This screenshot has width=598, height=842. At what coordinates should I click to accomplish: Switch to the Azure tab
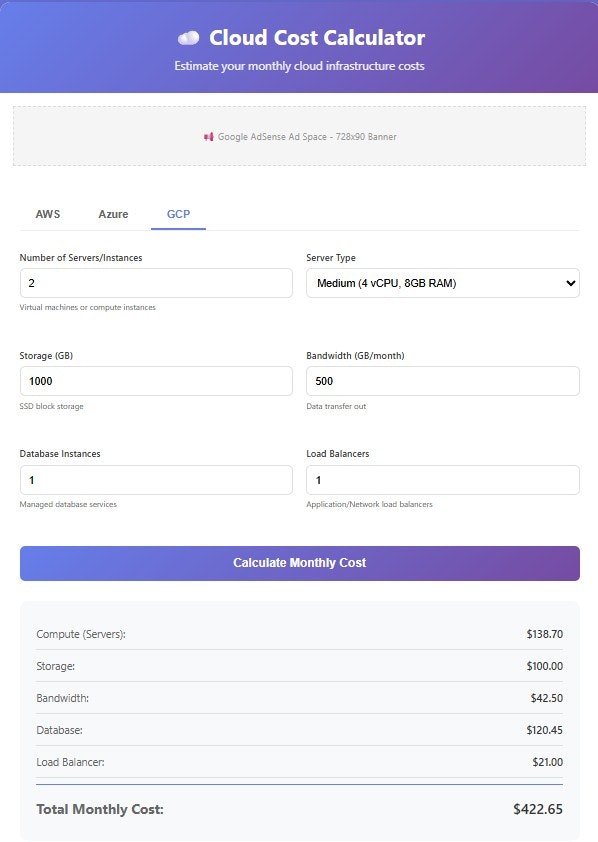(x=113, y=214)
